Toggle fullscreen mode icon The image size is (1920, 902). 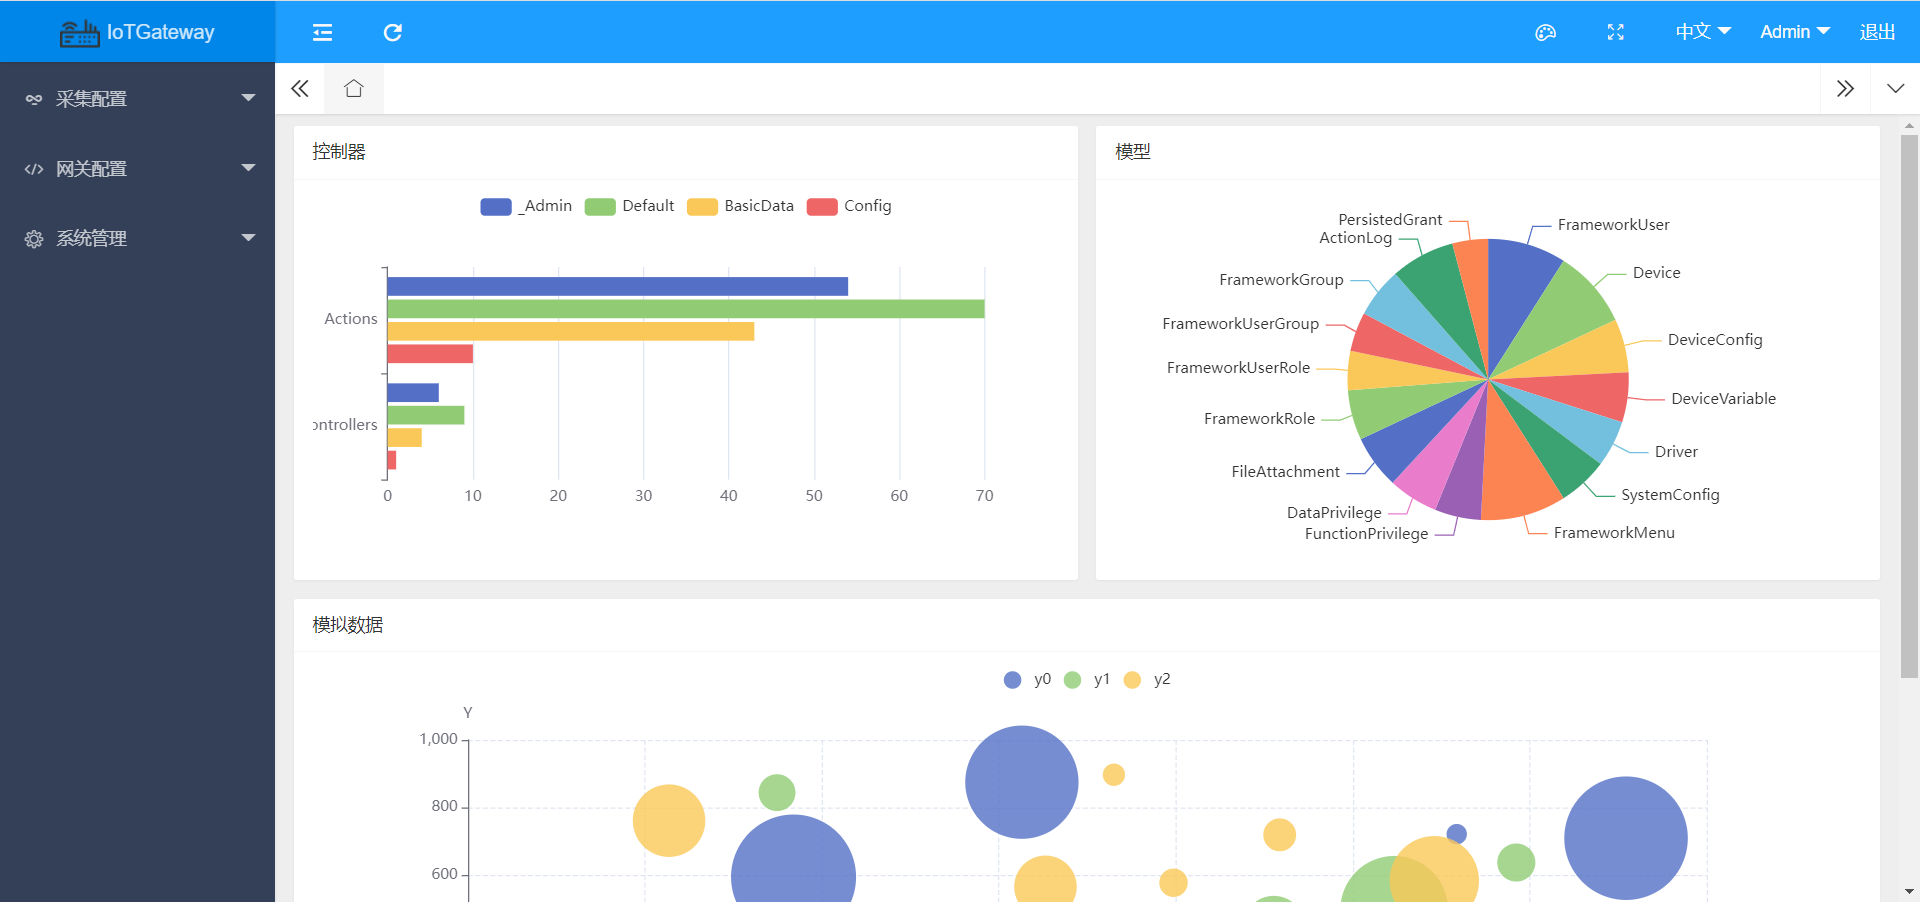1615,33
